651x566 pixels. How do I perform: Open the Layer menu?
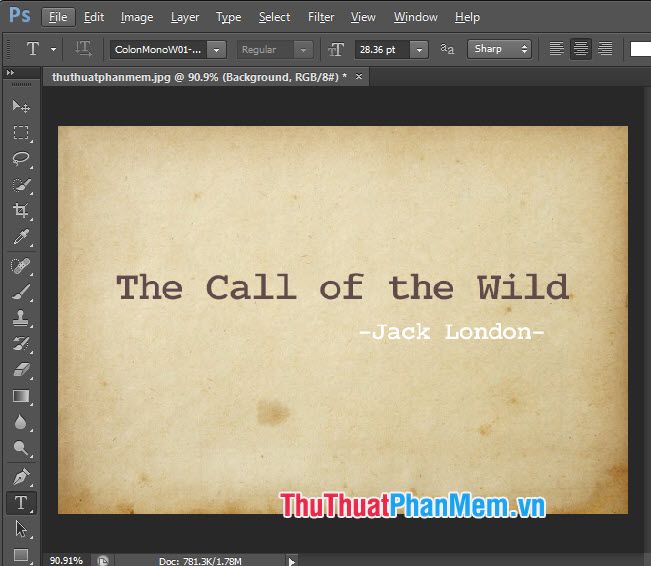coord(185,17)
